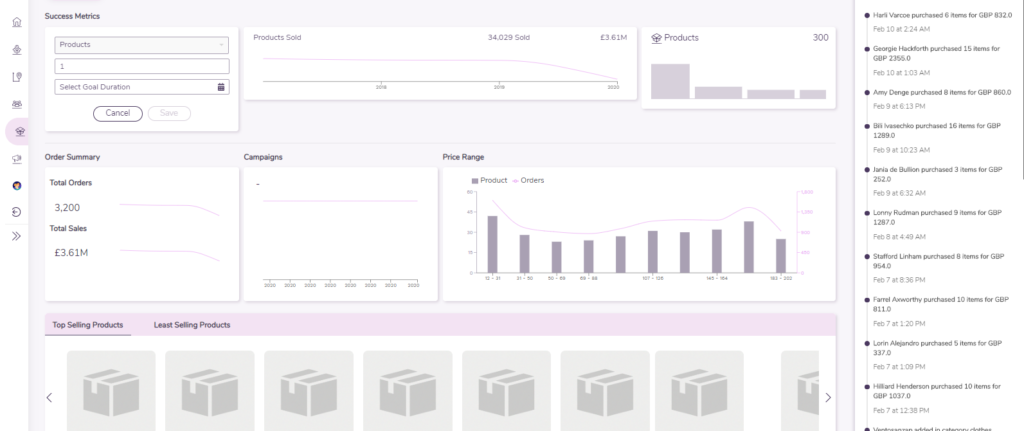Expand the sidebar with double chevron
Viewport: 1024px width, 431px height.
pyautogui.click(x=17, y=237)
